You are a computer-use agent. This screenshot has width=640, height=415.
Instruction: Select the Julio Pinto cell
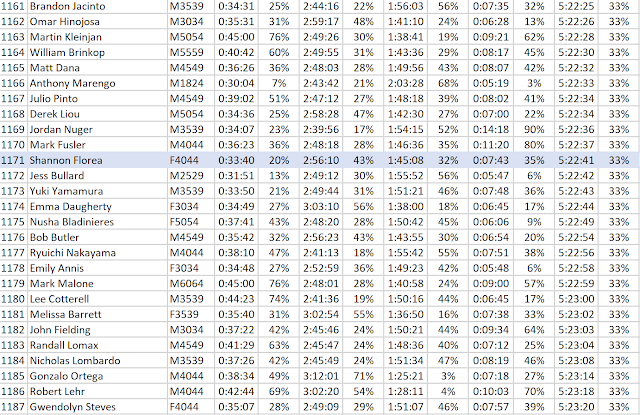[x=97, y=99]
